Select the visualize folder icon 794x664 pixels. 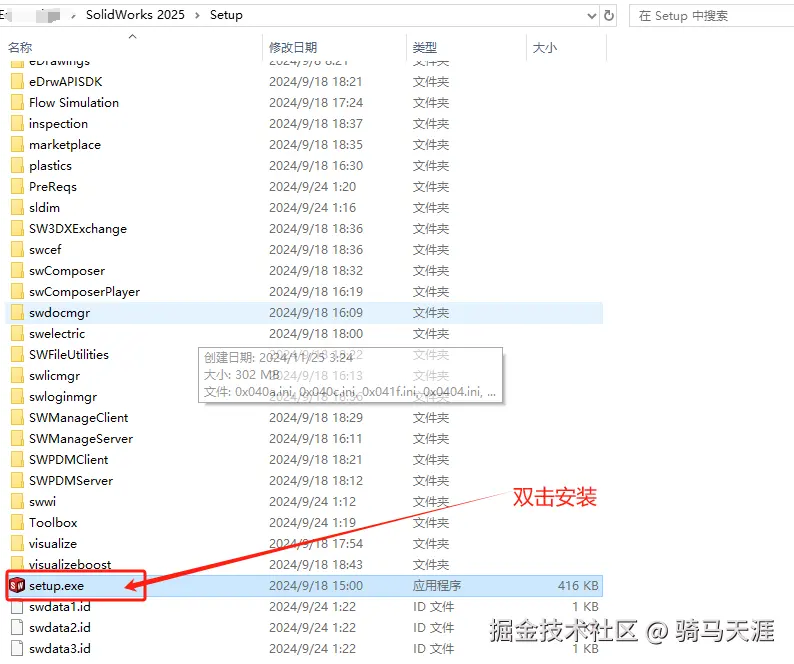pos(17,544)
